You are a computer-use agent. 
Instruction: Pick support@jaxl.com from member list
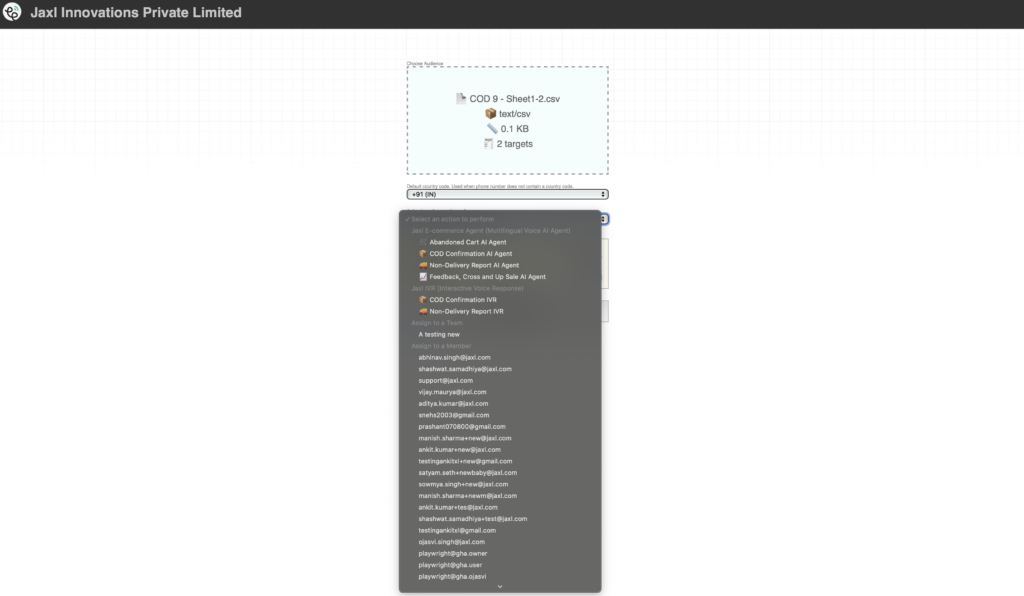point(445,380)
